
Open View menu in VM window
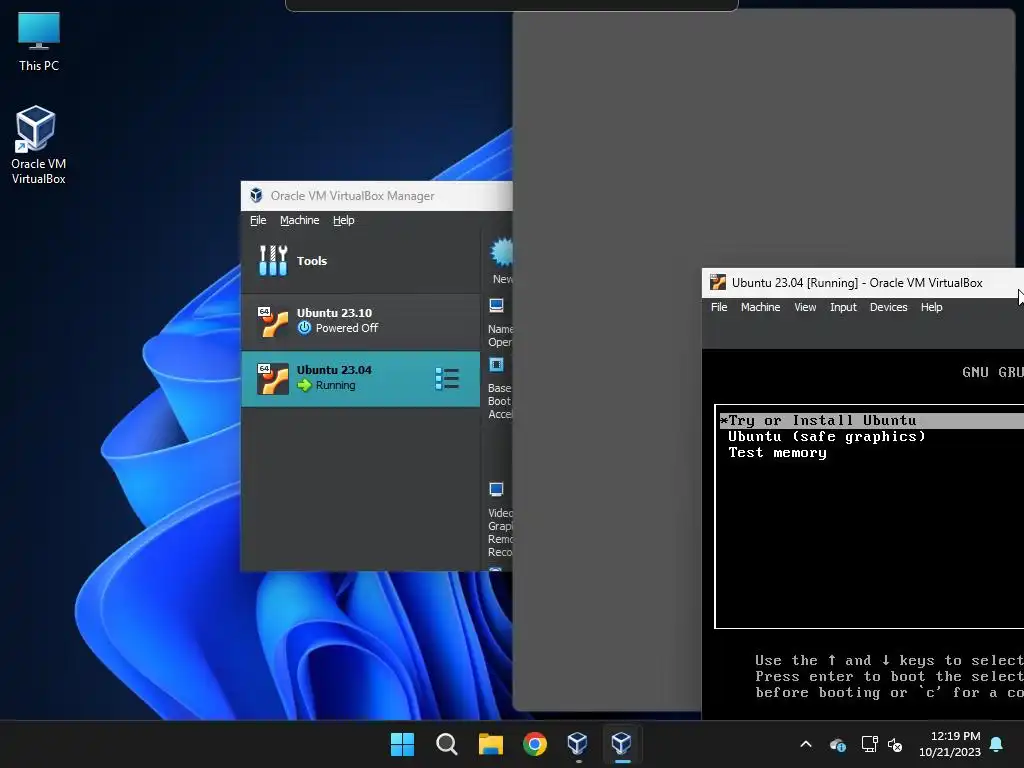pos(805,307)
